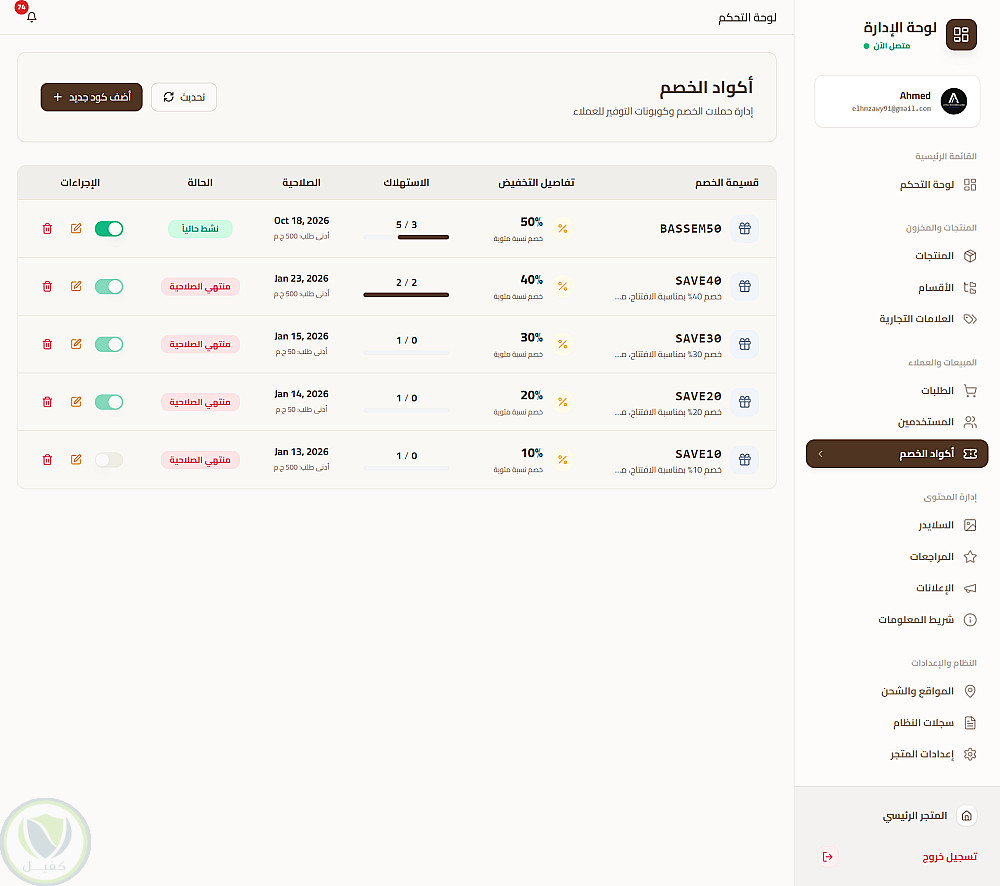Enable the SAVE10 coupon toggle

click(x=109, y=460)
